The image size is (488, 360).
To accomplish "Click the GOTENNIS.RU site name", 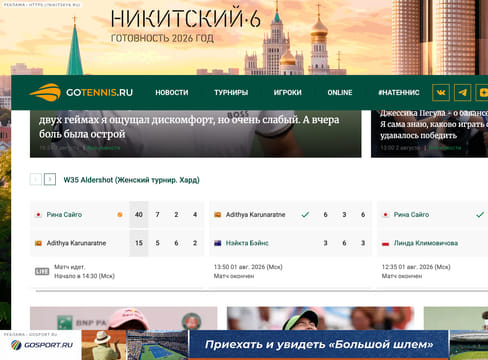I will 99,92.
